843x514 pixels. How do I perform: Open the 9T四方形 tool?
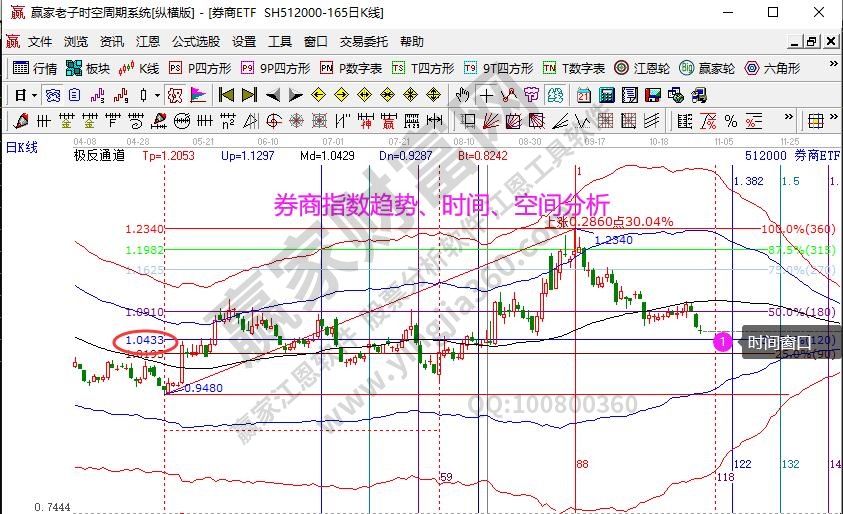pos(498,68)
